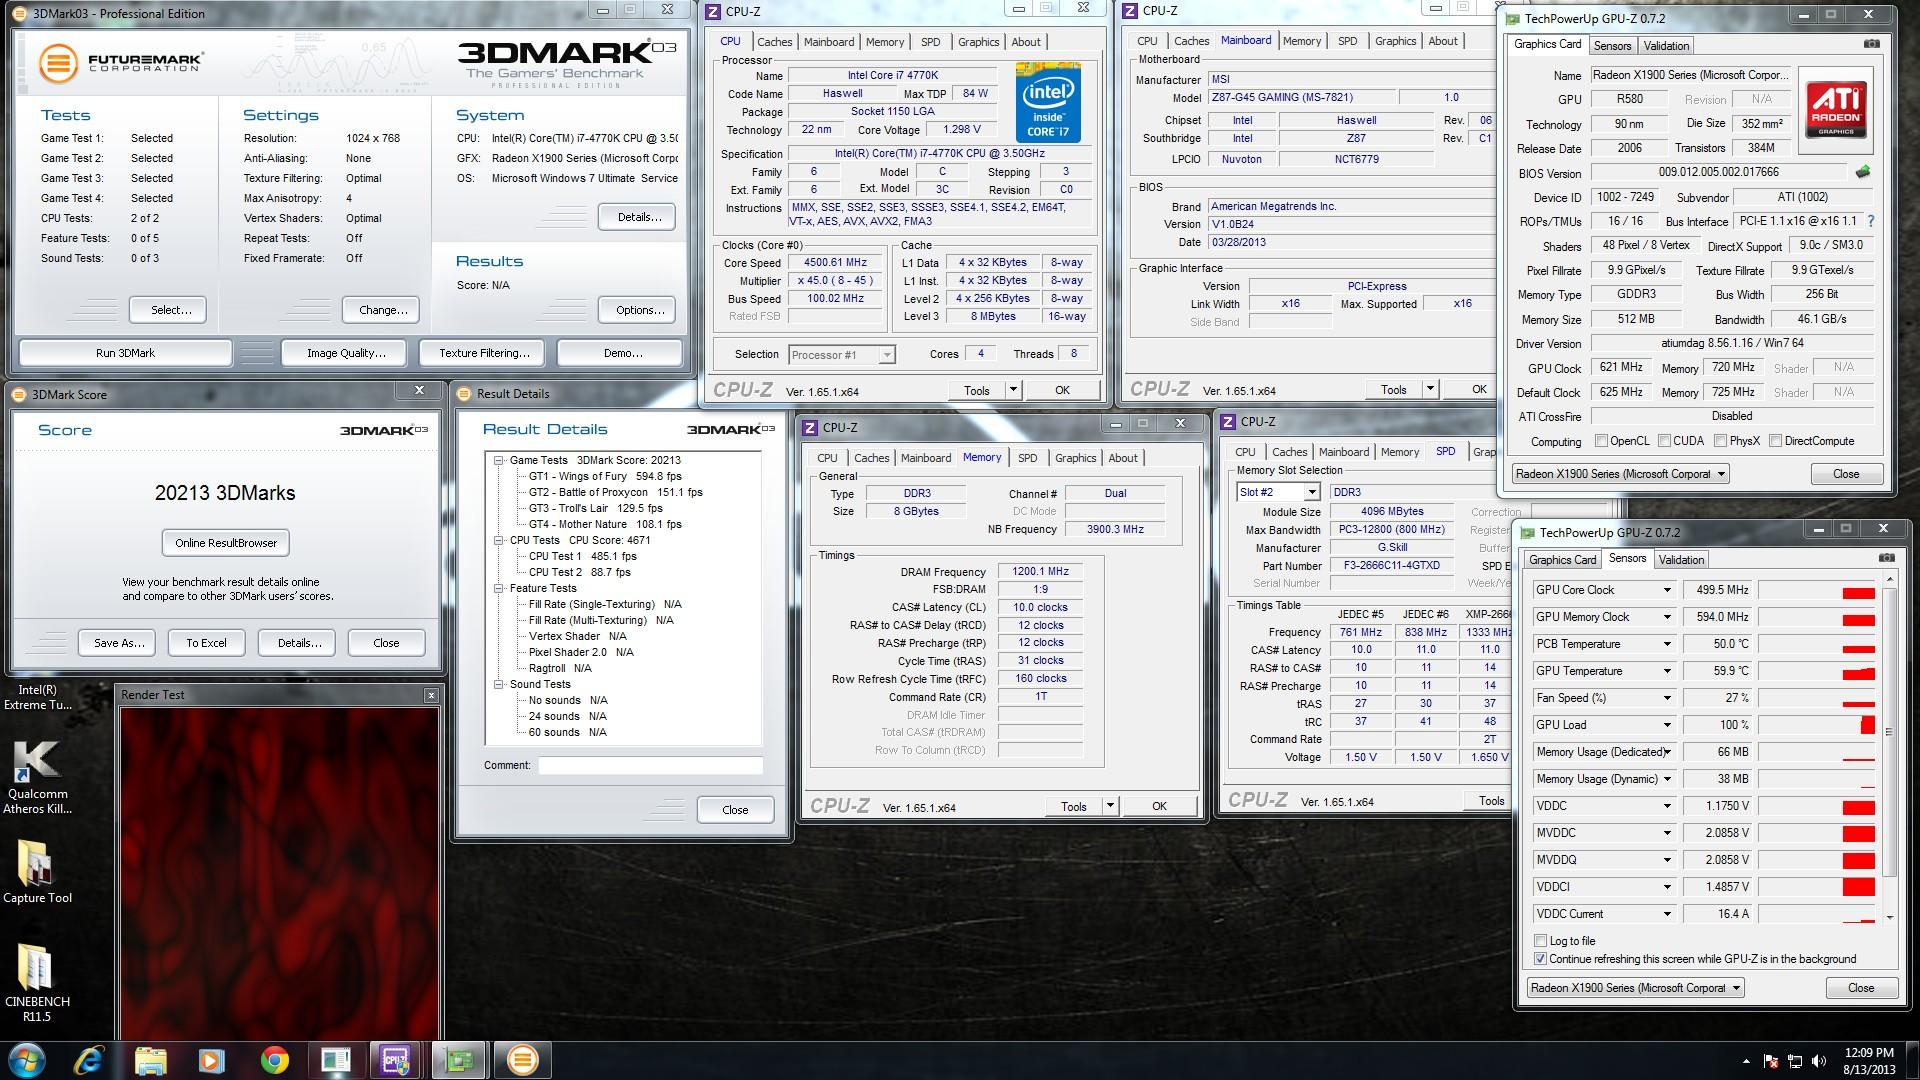
Task: Open the About tab in CPU-Z Mainboard window
Action: click(x=1442, y=41)
